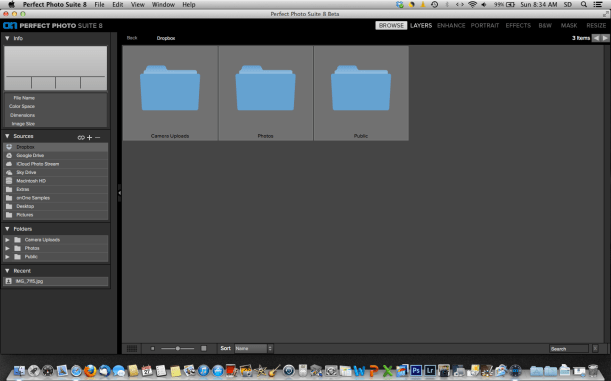
Task: Click Camera Uploads label in Folders tree
Action: pos(42,240)
